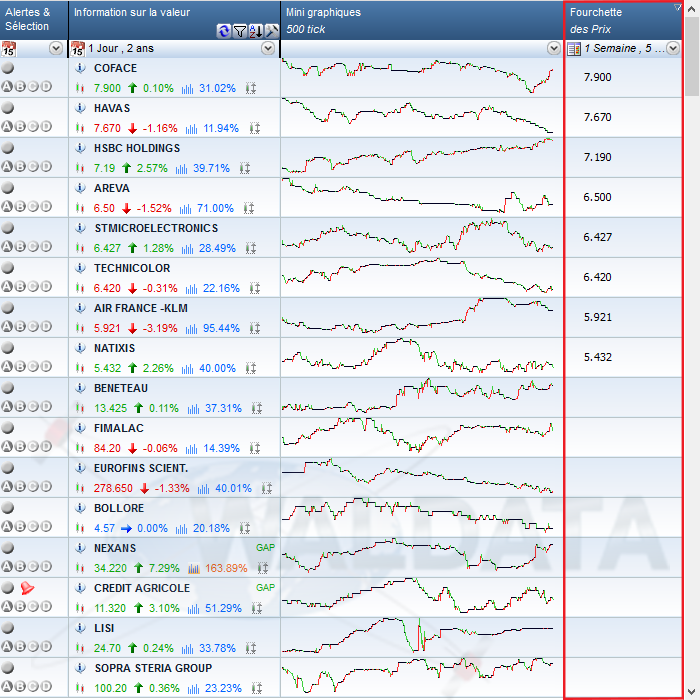Click GAP label in NEXANS row
Image resolution: width=700 pixels, height=700 pixels.
tap(265, 547)
